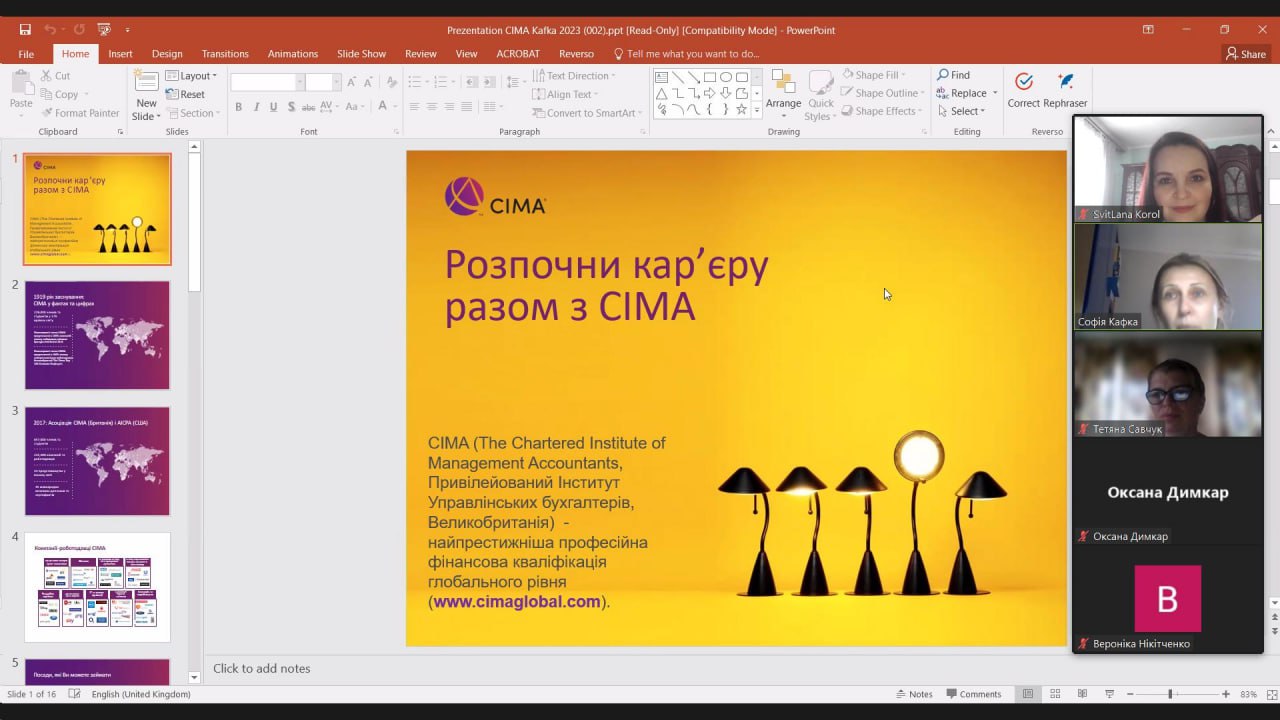Toggle Bold formatting
The width and height of the screenshot is (1280, 720).
coord(238,107)
